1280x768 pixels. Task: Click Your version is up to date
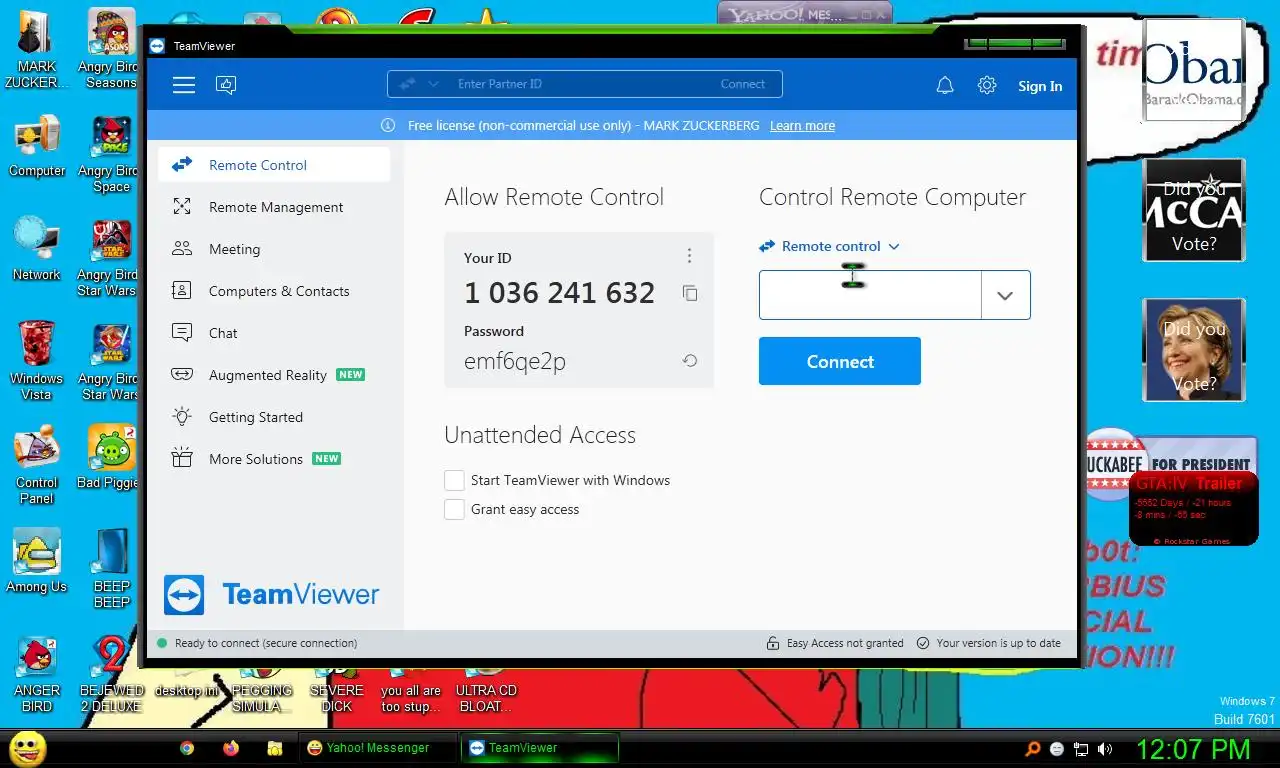[998, 643]
